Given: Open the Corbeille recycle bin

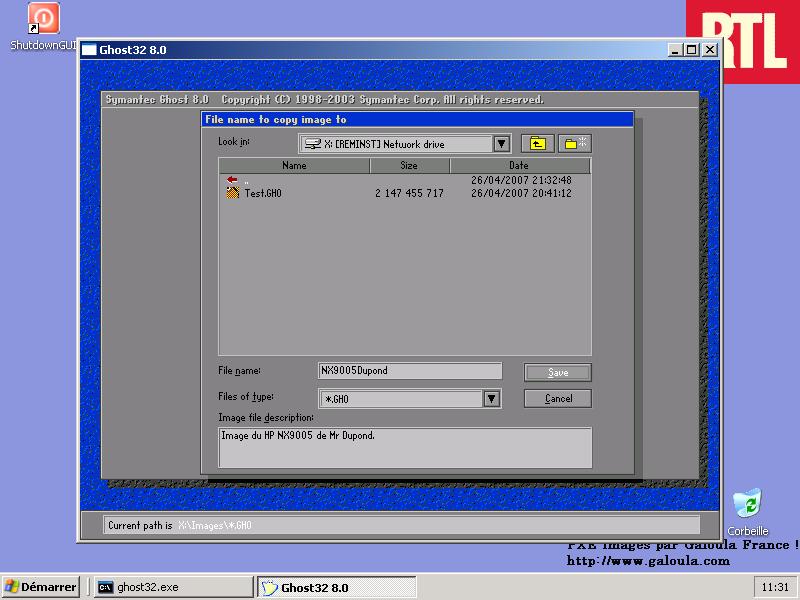Looking at the screenshot, I should pyautogui.click(x=747, y=505).
